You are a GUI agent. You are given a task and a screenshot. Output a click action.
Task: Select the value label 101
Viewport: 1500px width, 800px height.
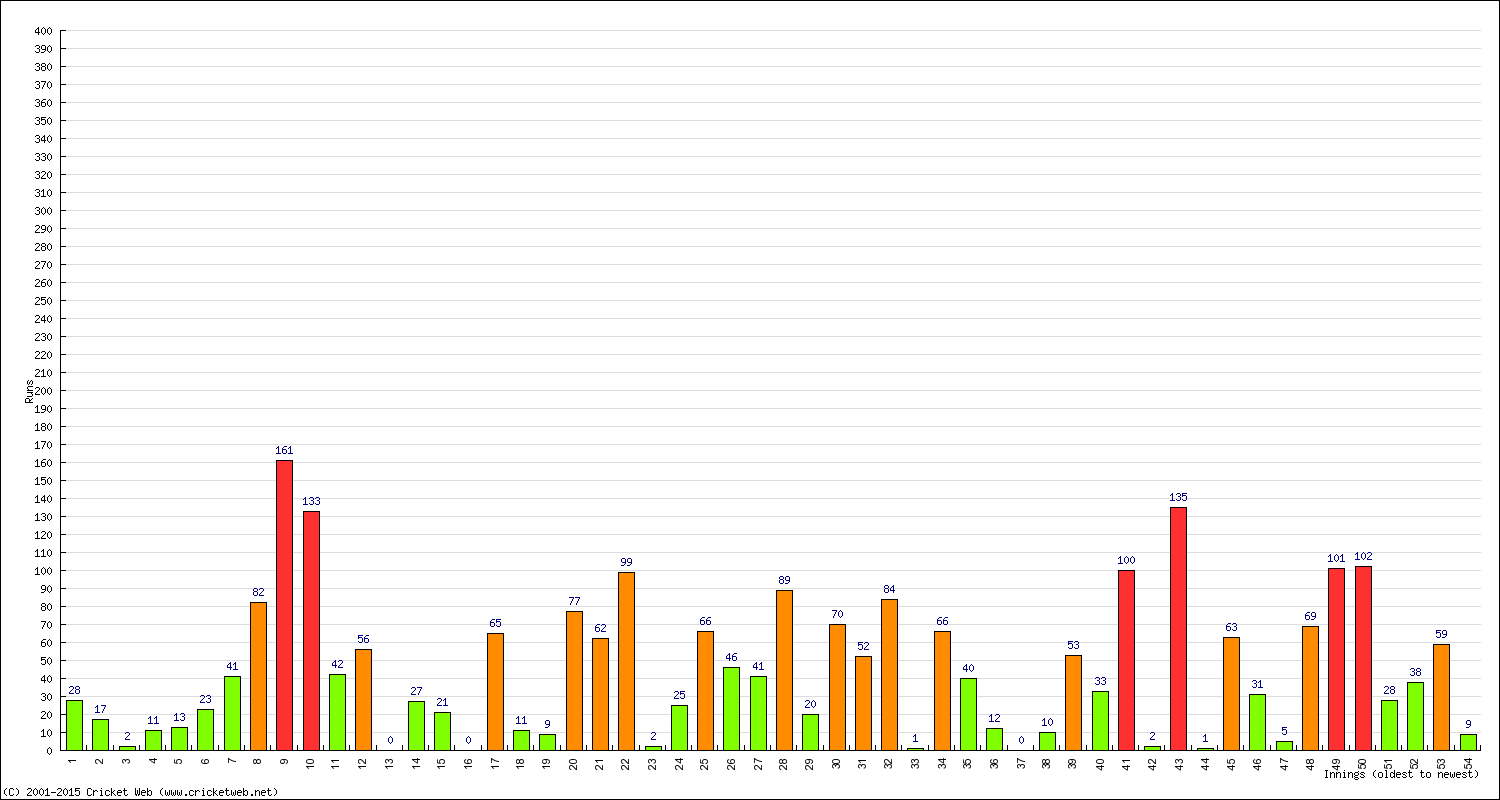coord(1337,558)
